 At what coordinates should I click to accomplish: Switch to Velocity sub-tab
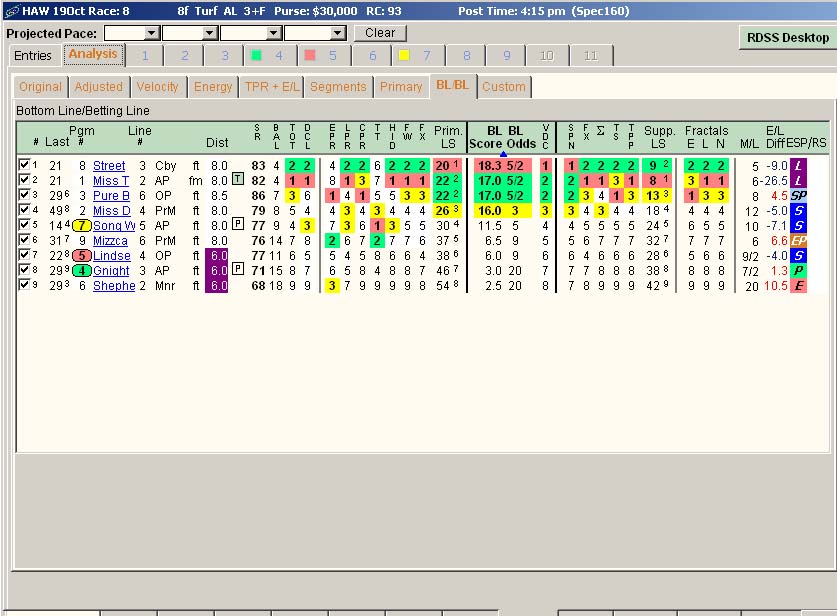(157, 87)
